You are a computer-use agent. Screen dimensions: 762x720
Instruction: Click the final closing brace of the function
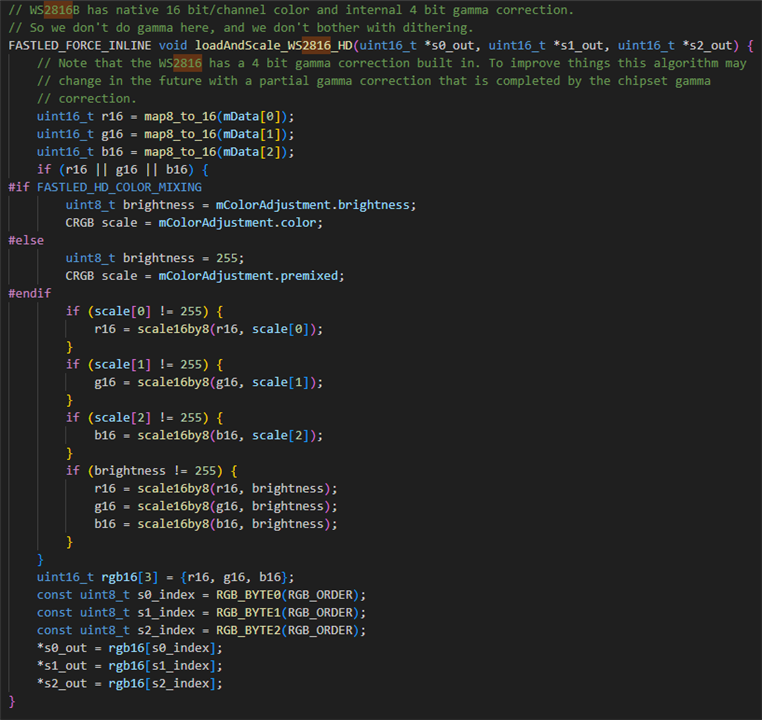pos(12,701)
